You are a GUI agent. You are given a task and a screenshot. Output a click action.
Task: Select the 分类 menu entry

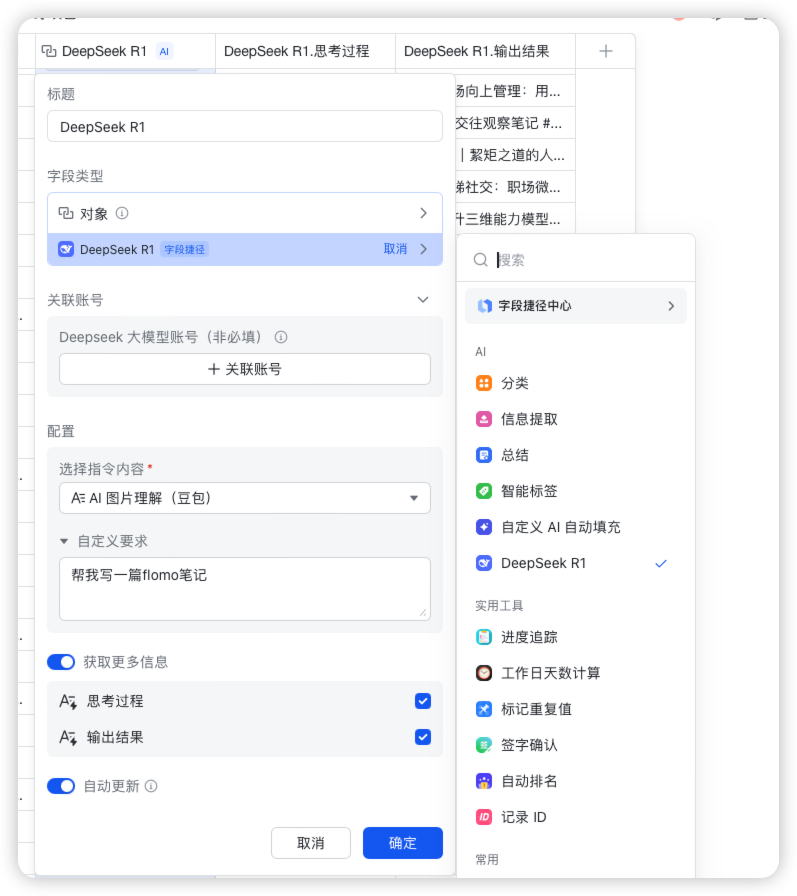576,383
